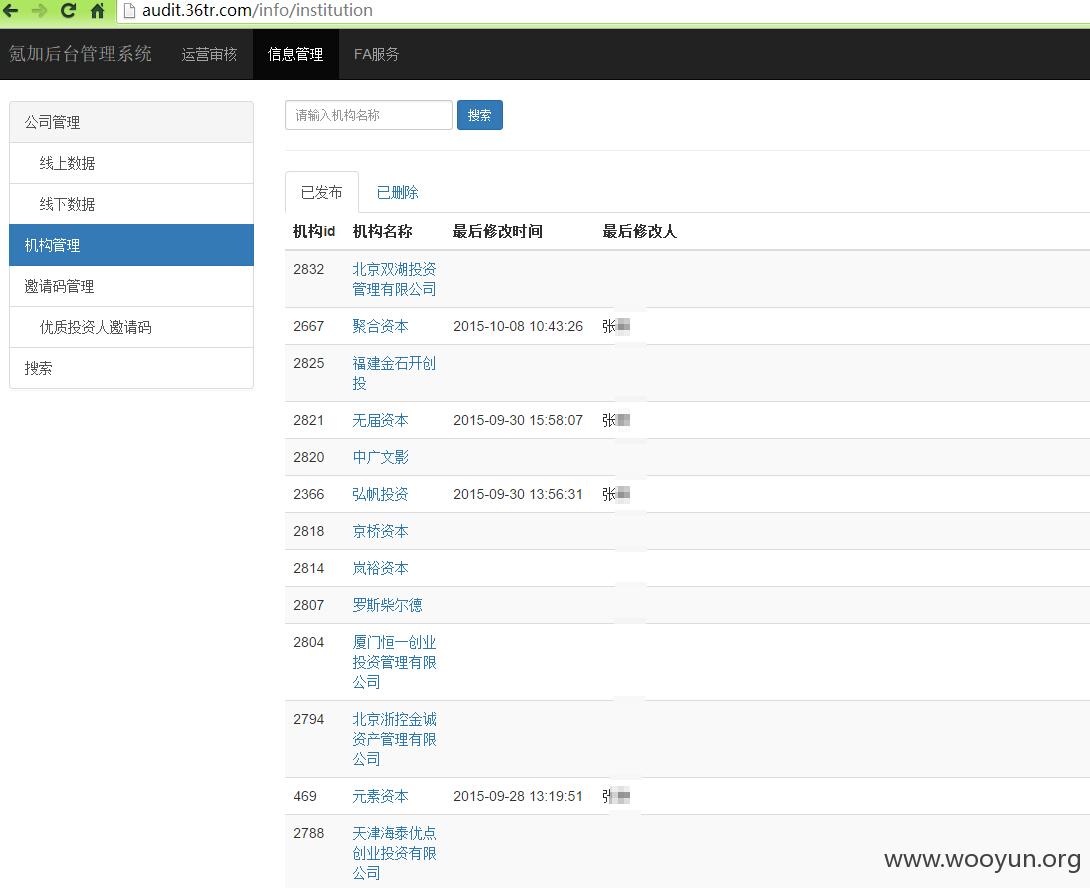1090x888 pixels.
Task: Open 搜索 in the sidebar
Action: pos(131,368)
